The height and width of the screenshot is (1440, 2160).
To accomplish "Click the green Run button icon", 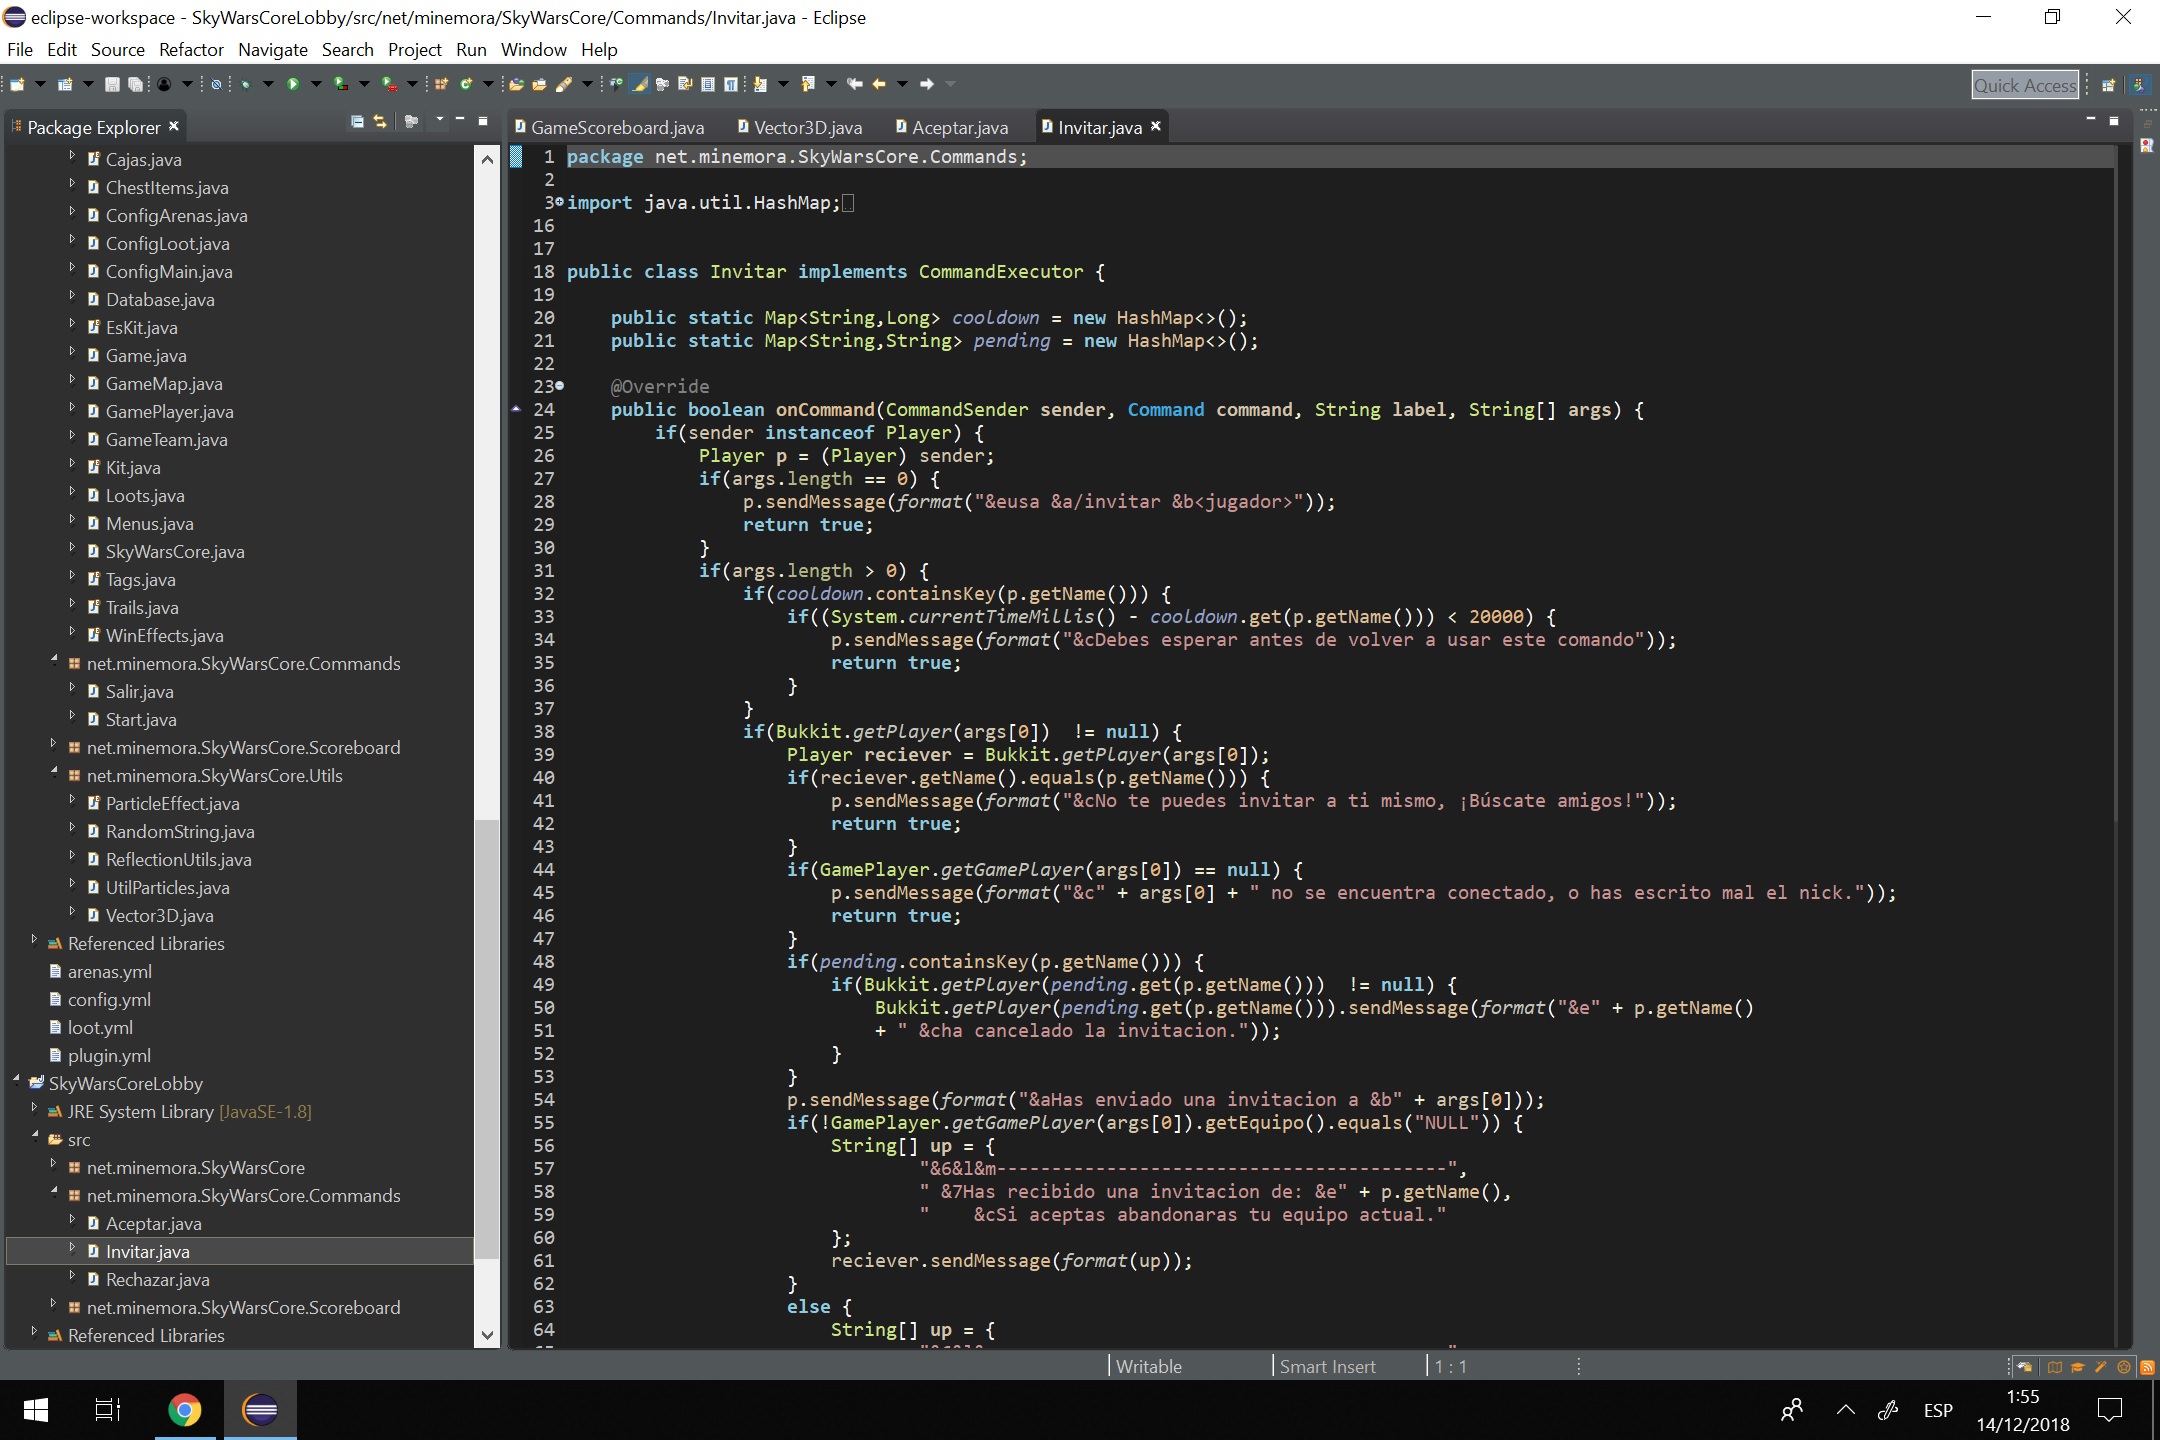I will (293, 84).
